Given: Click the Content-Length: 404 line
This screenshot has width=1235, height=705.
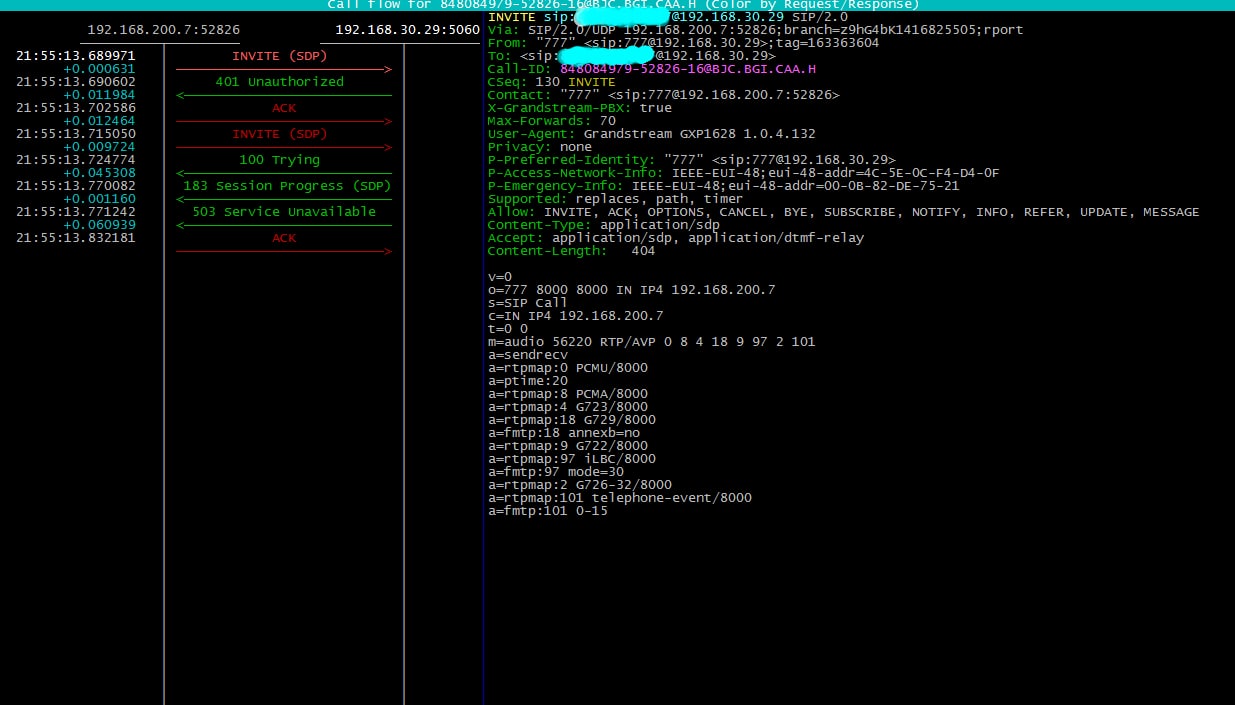Looking at the screenshot, I should pyautogui.click(x=572, y=251).
